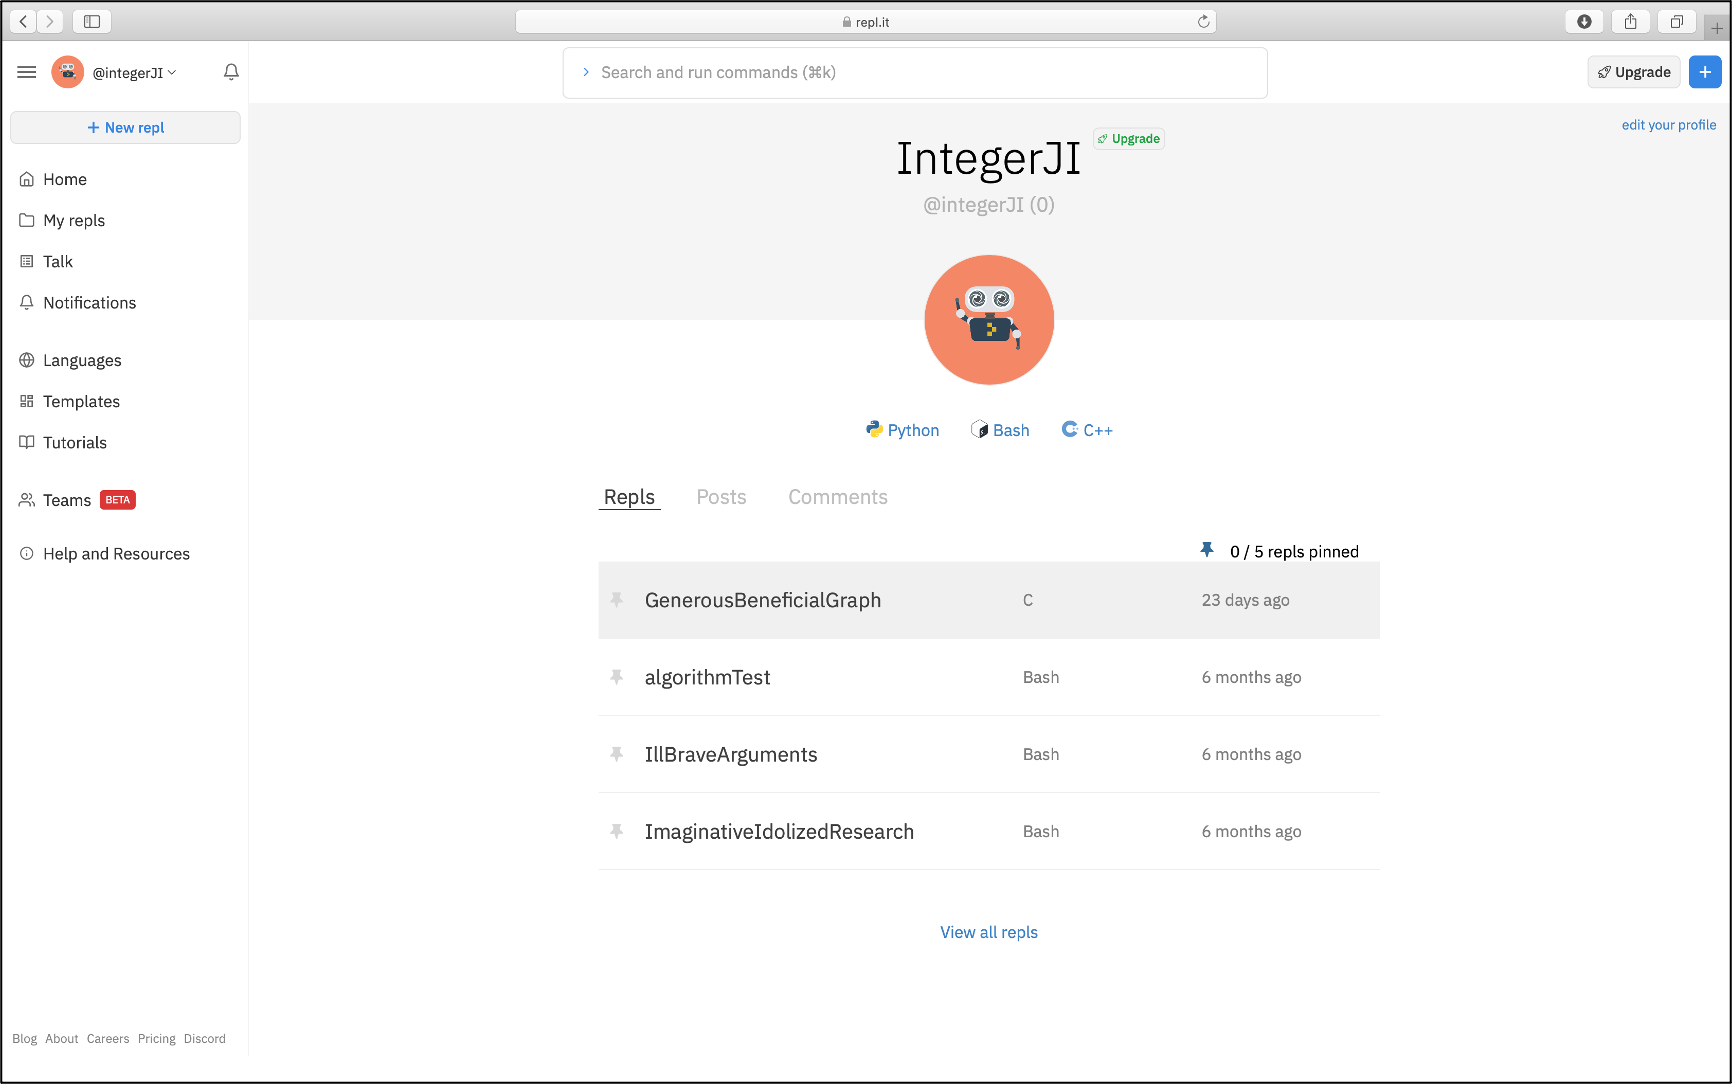Open the GenerousBeneficialGraph repl

click(763, 600)
